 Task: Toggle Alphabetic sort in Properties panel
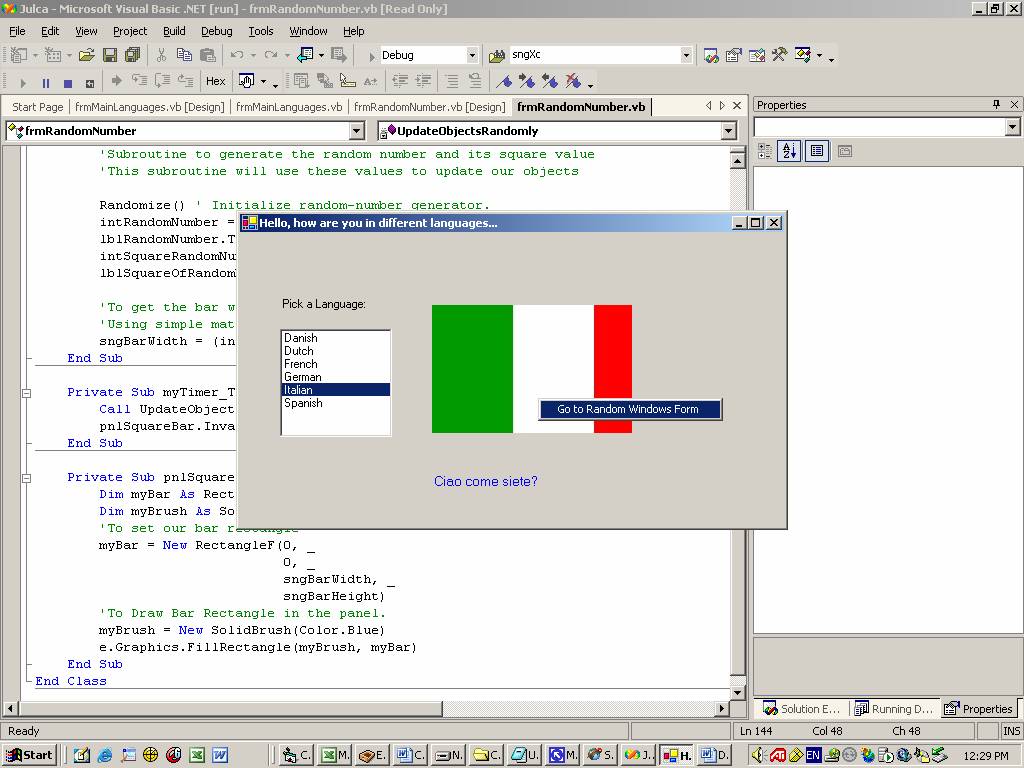788,151
